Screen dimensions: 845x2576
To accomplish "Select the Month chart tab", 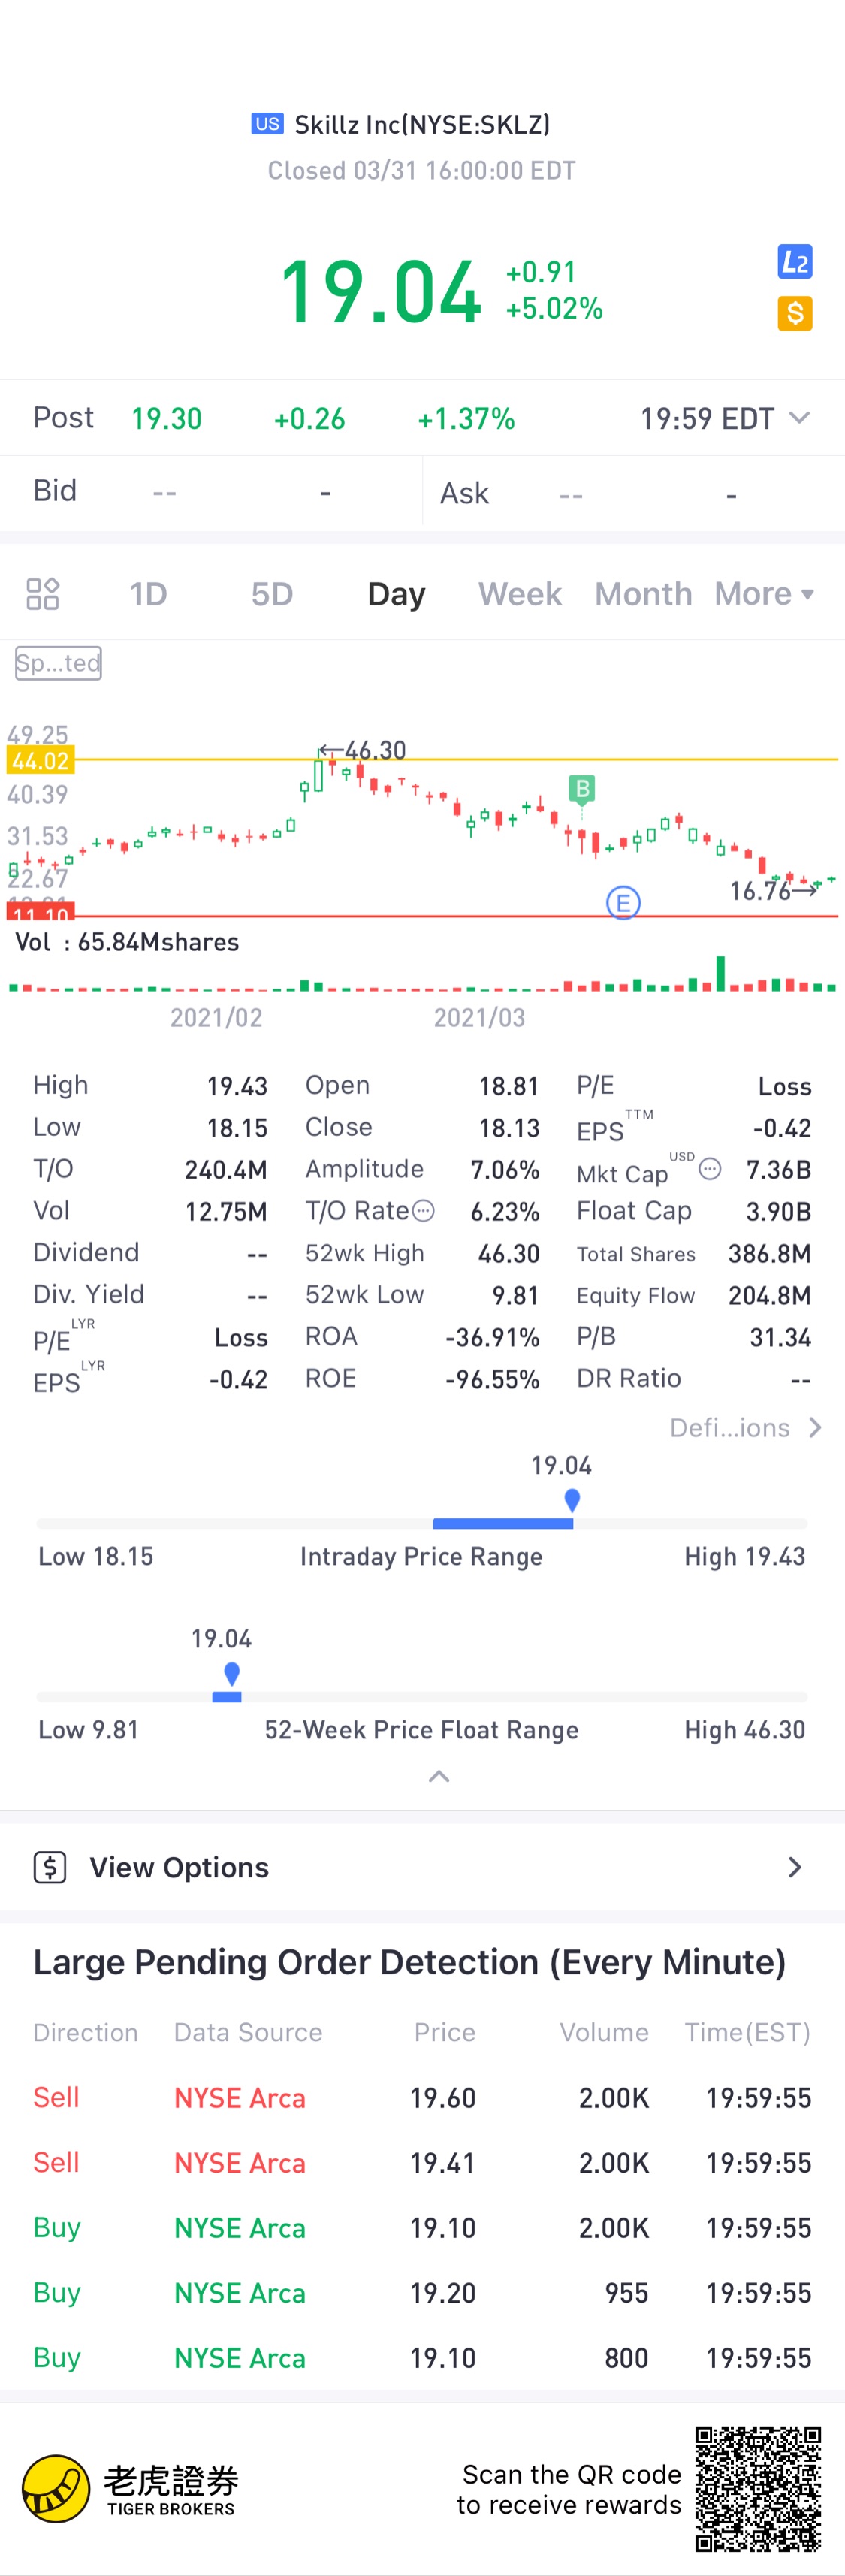I will (643, 594).
